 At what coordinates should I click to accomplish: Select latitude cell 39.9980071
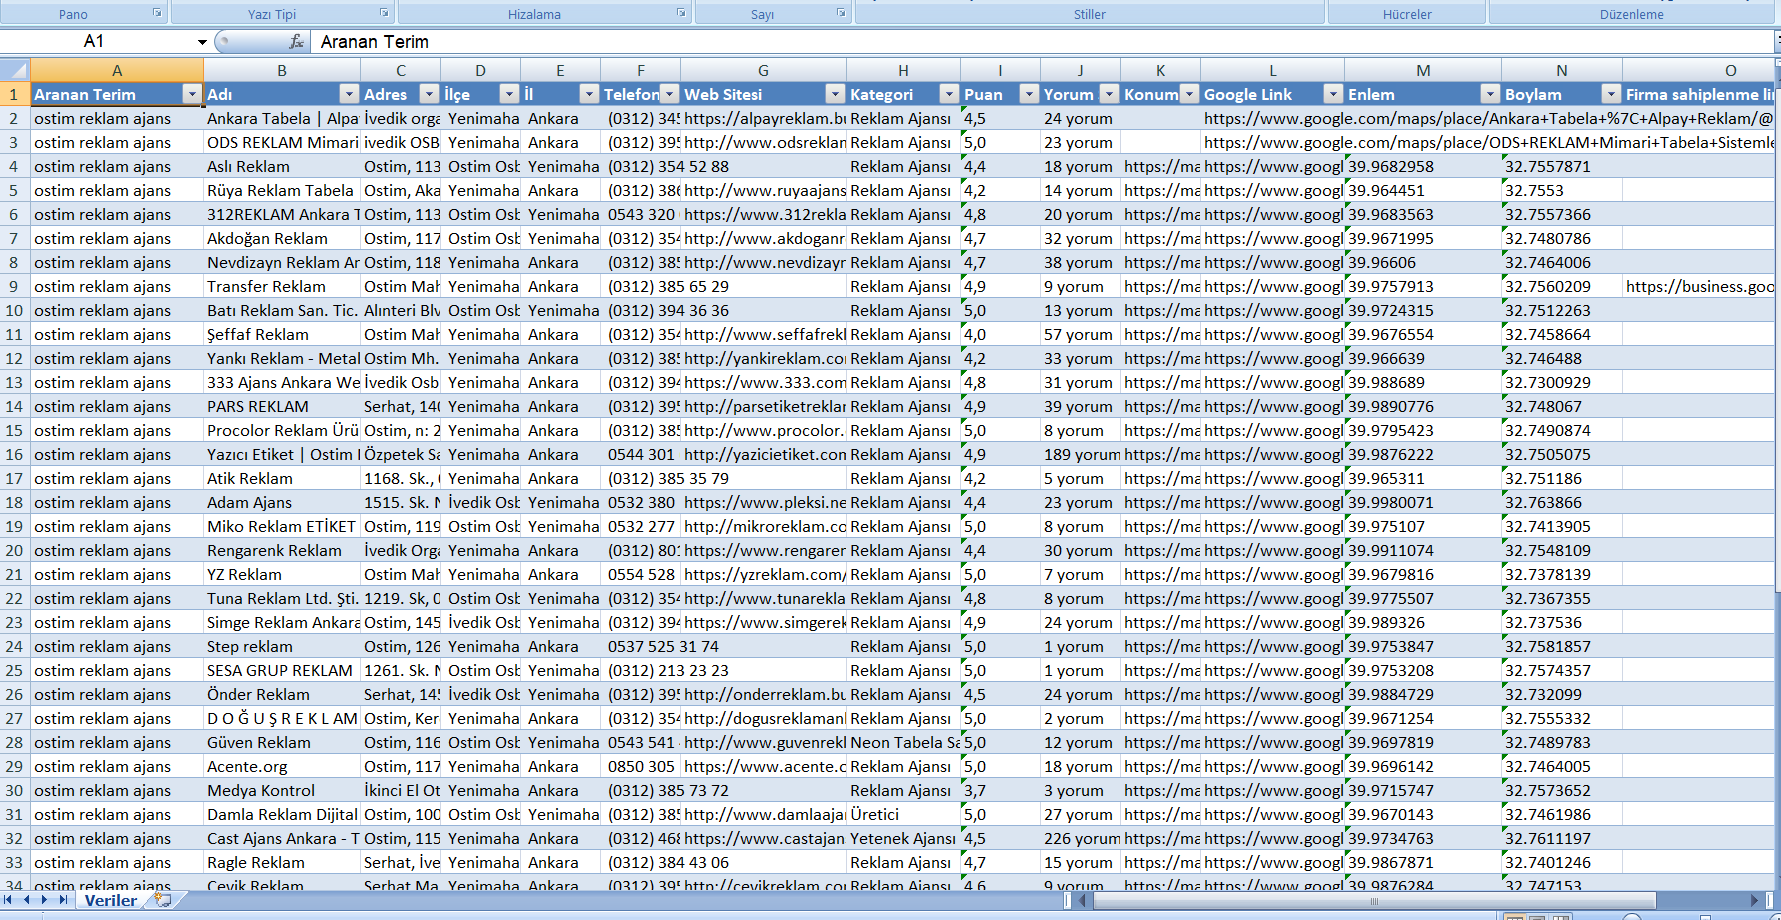coord(1423,502)
